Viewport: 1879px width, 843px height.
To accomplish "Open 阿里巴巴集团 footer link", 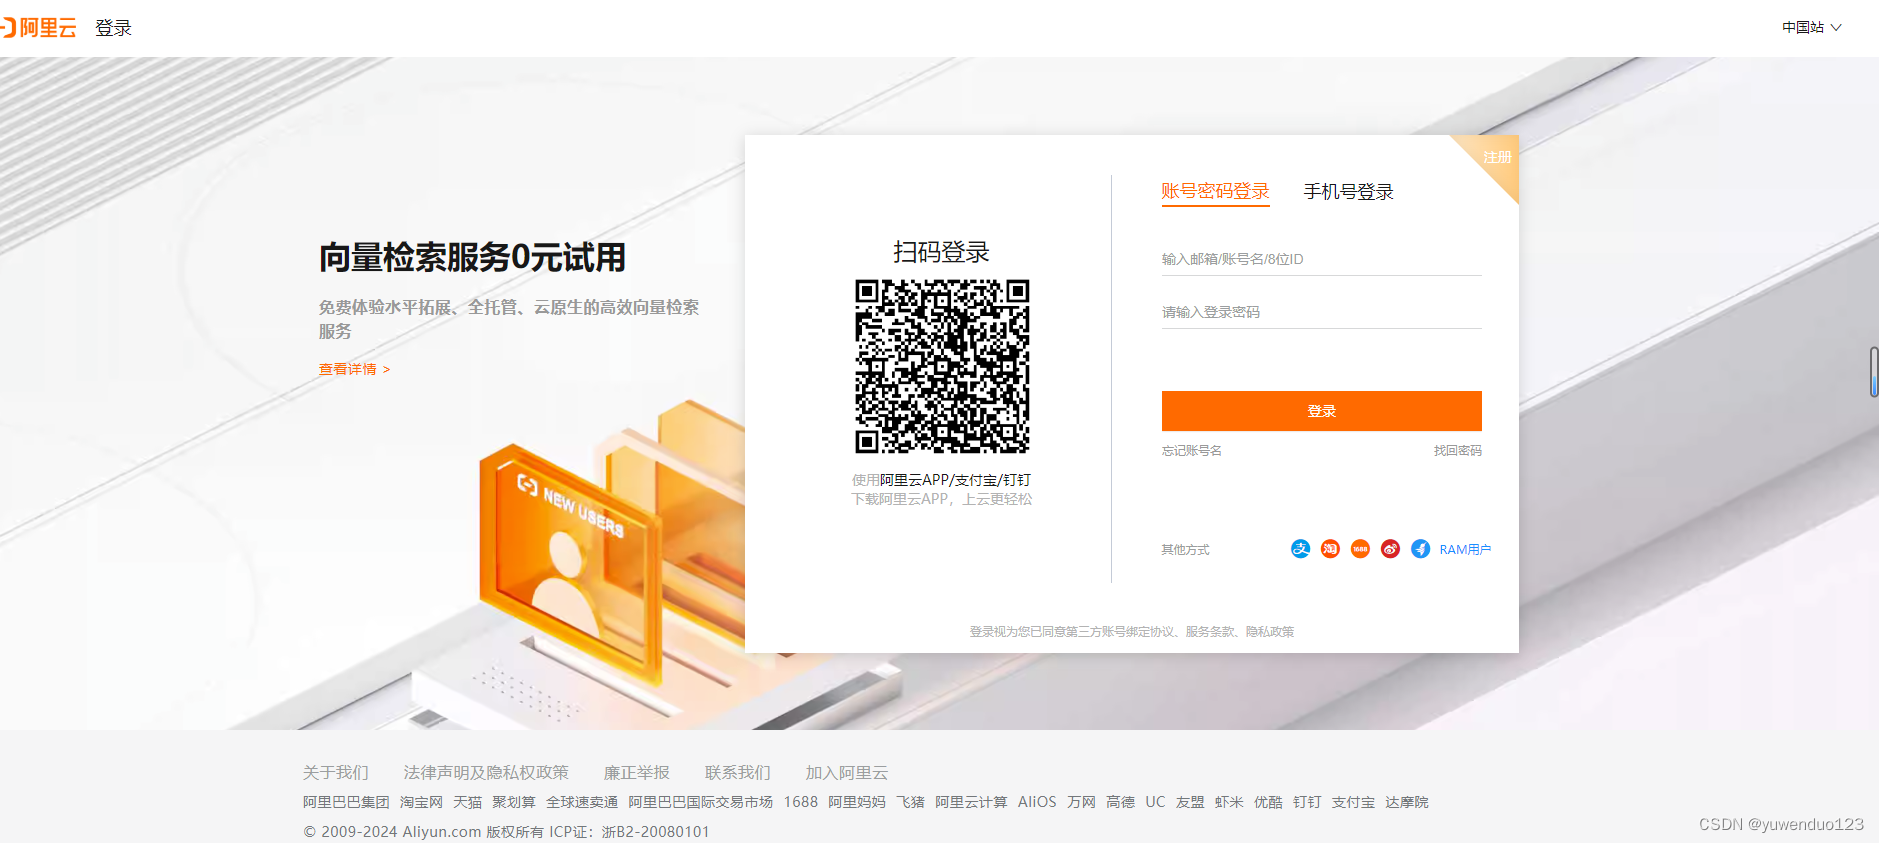I will point(346,802).
